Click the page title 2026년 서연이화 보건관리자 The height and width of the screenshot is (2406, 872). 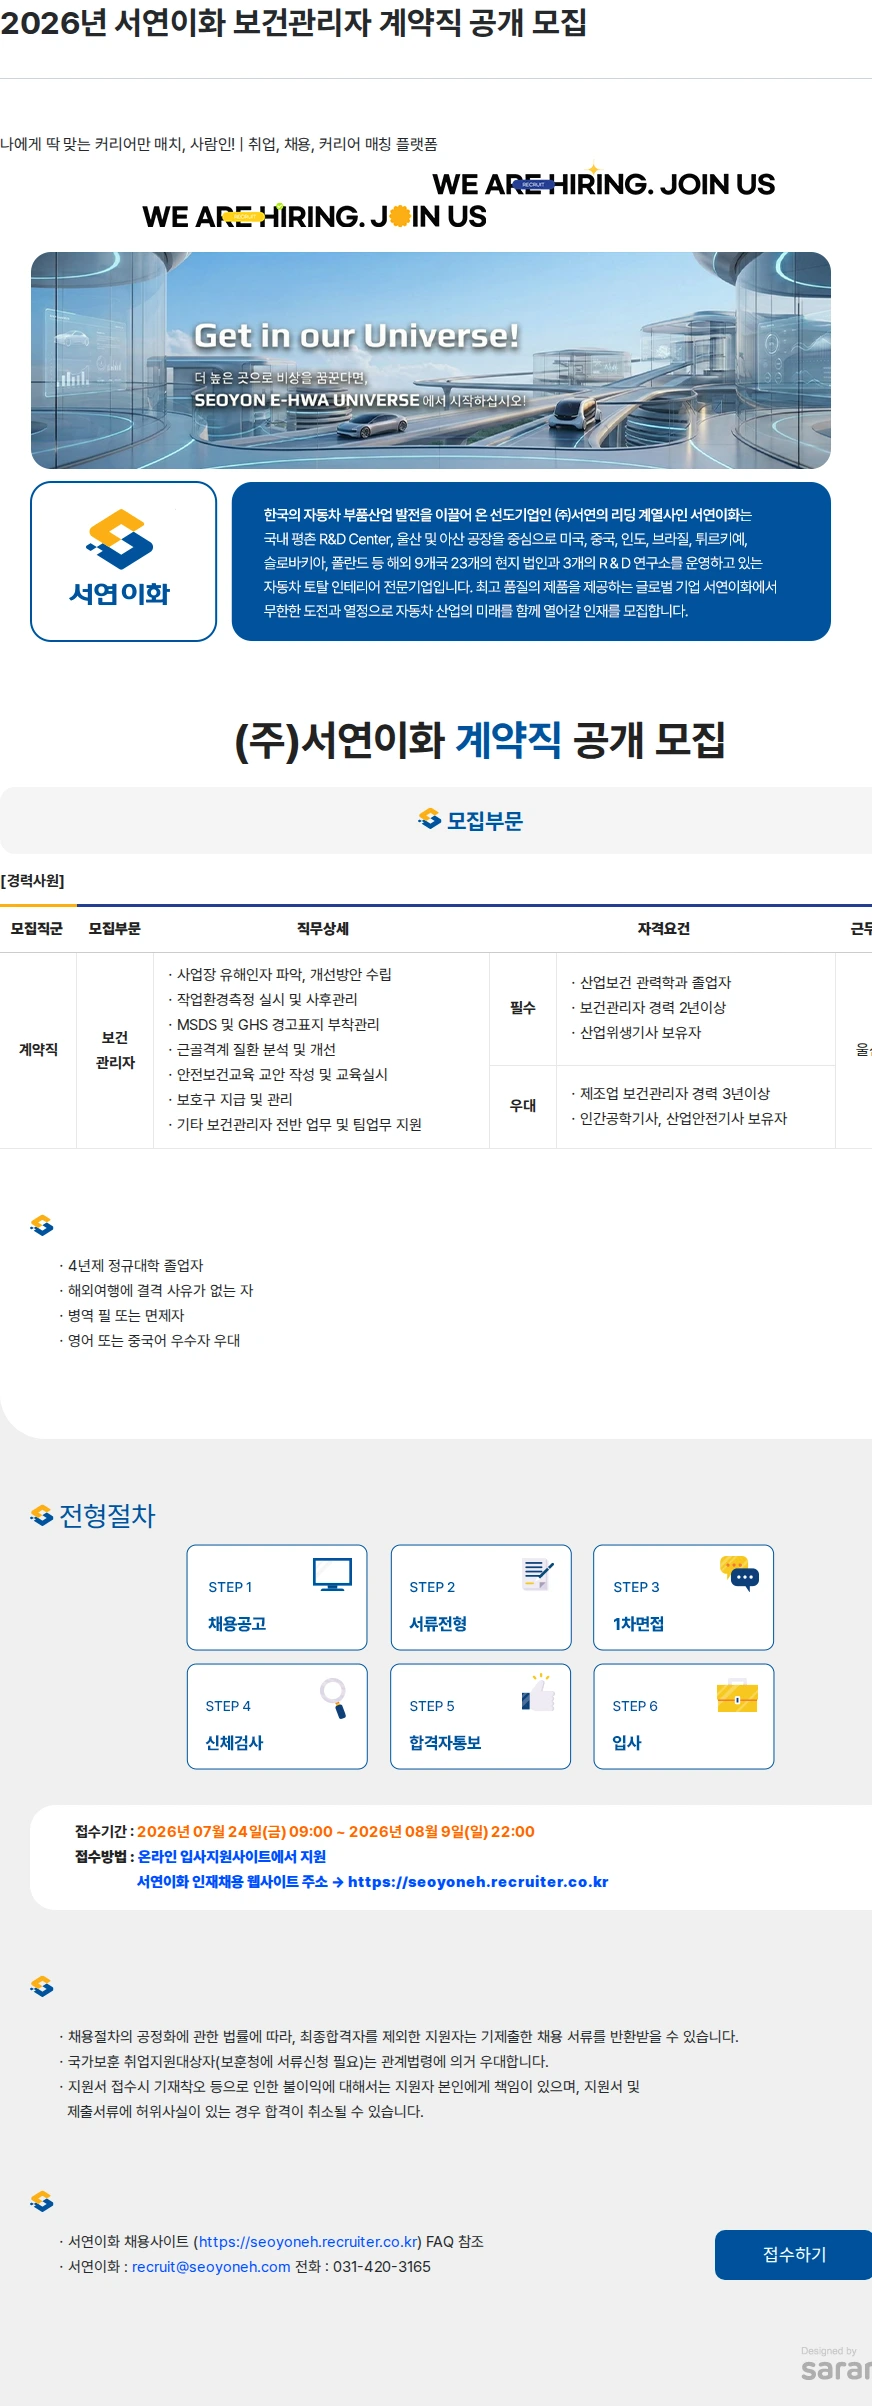293,23
